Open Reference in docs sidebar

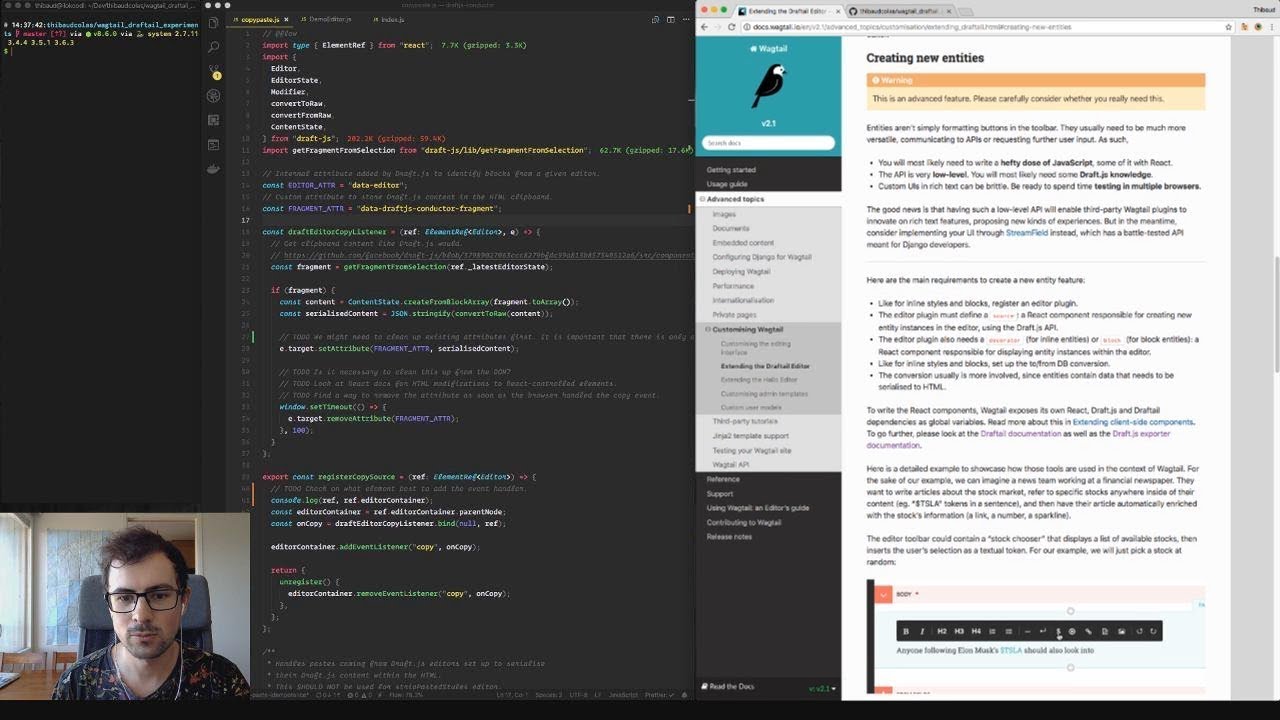click(x=723, y=479)
